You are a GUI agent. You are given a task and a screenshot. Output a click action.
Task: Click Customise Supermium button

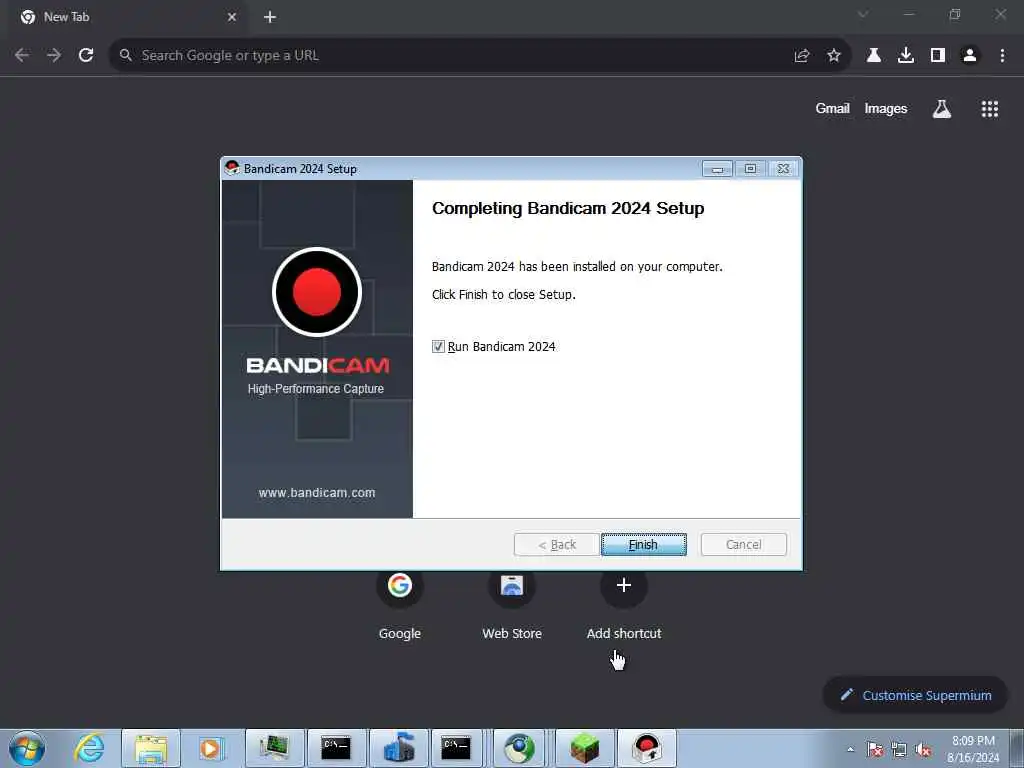pyautogui.click(x=916, y=695)
